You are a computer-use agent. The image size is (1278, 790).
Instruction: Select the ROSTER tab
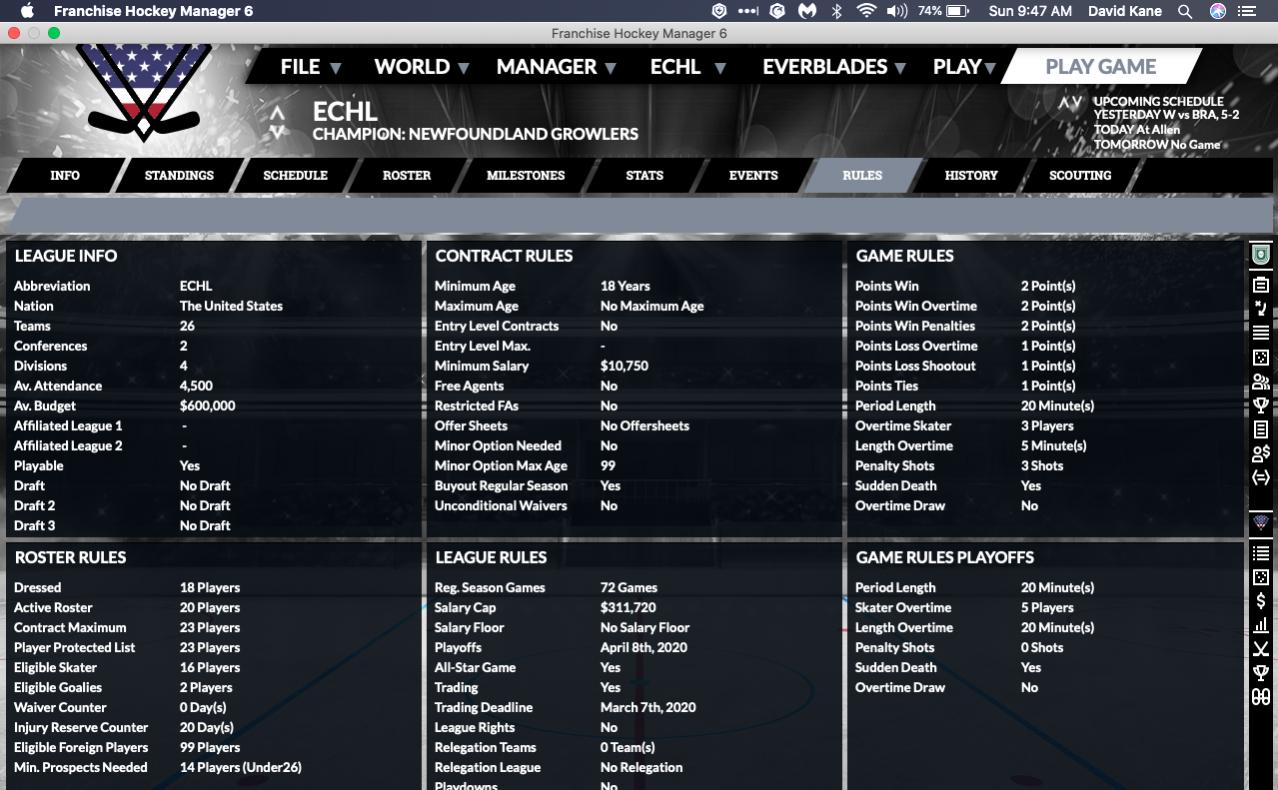pyautogui.click(x=406, y=175)
